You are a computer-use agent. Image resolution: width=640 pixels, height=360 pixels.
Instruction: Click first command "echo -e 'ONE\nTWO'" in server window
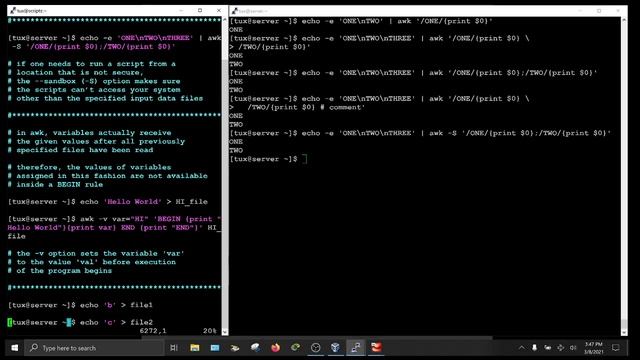tap(361, 21)
